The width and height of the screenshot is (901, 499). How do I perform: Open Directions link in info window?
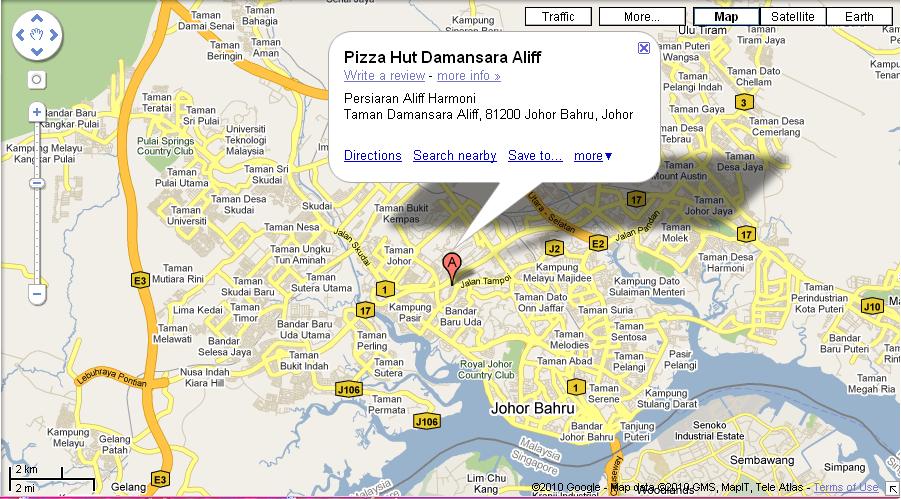pyautogui.click(x=372, y=156)
